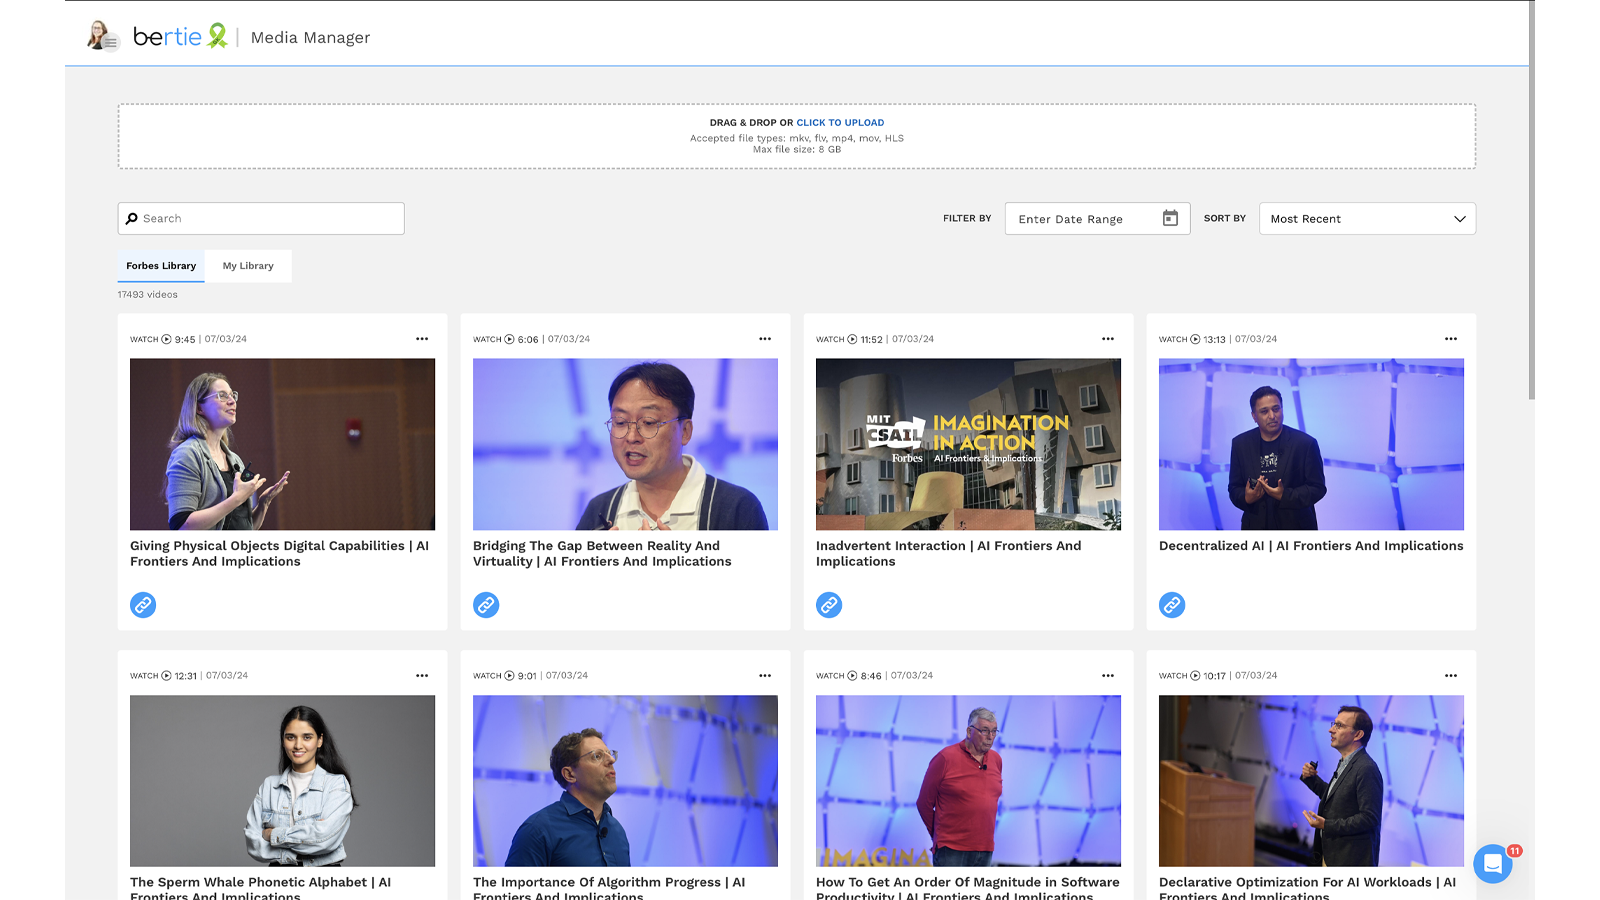Open Bridging The Gap video thumbnail

coord(625,444)
